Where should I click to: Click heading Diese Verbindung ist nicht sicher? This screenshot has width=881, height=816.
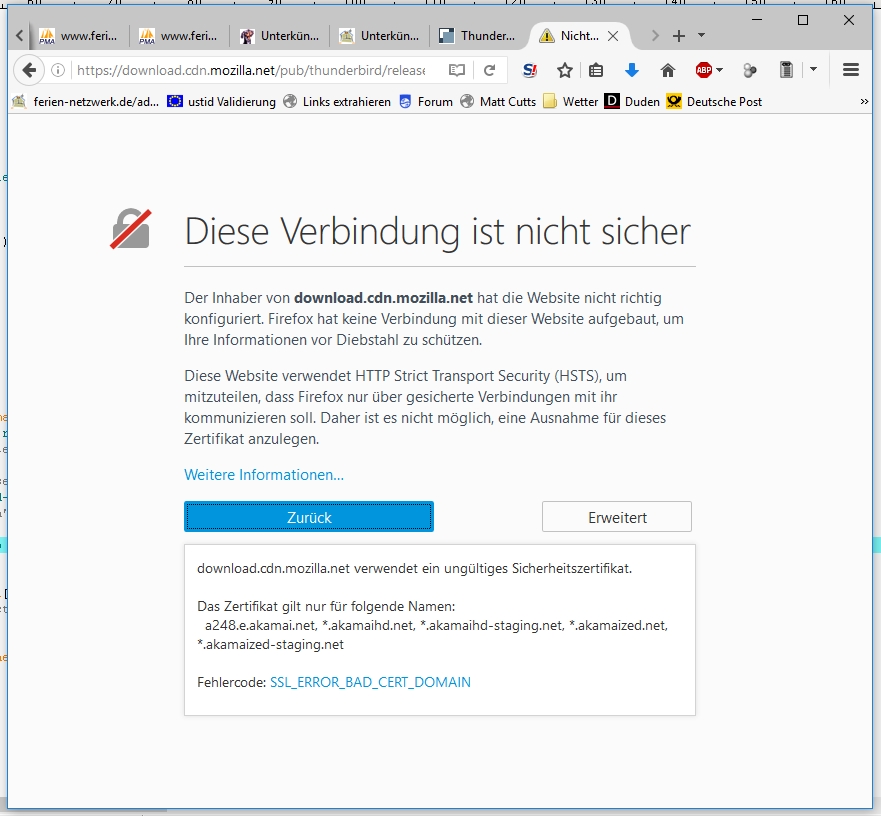437,231
